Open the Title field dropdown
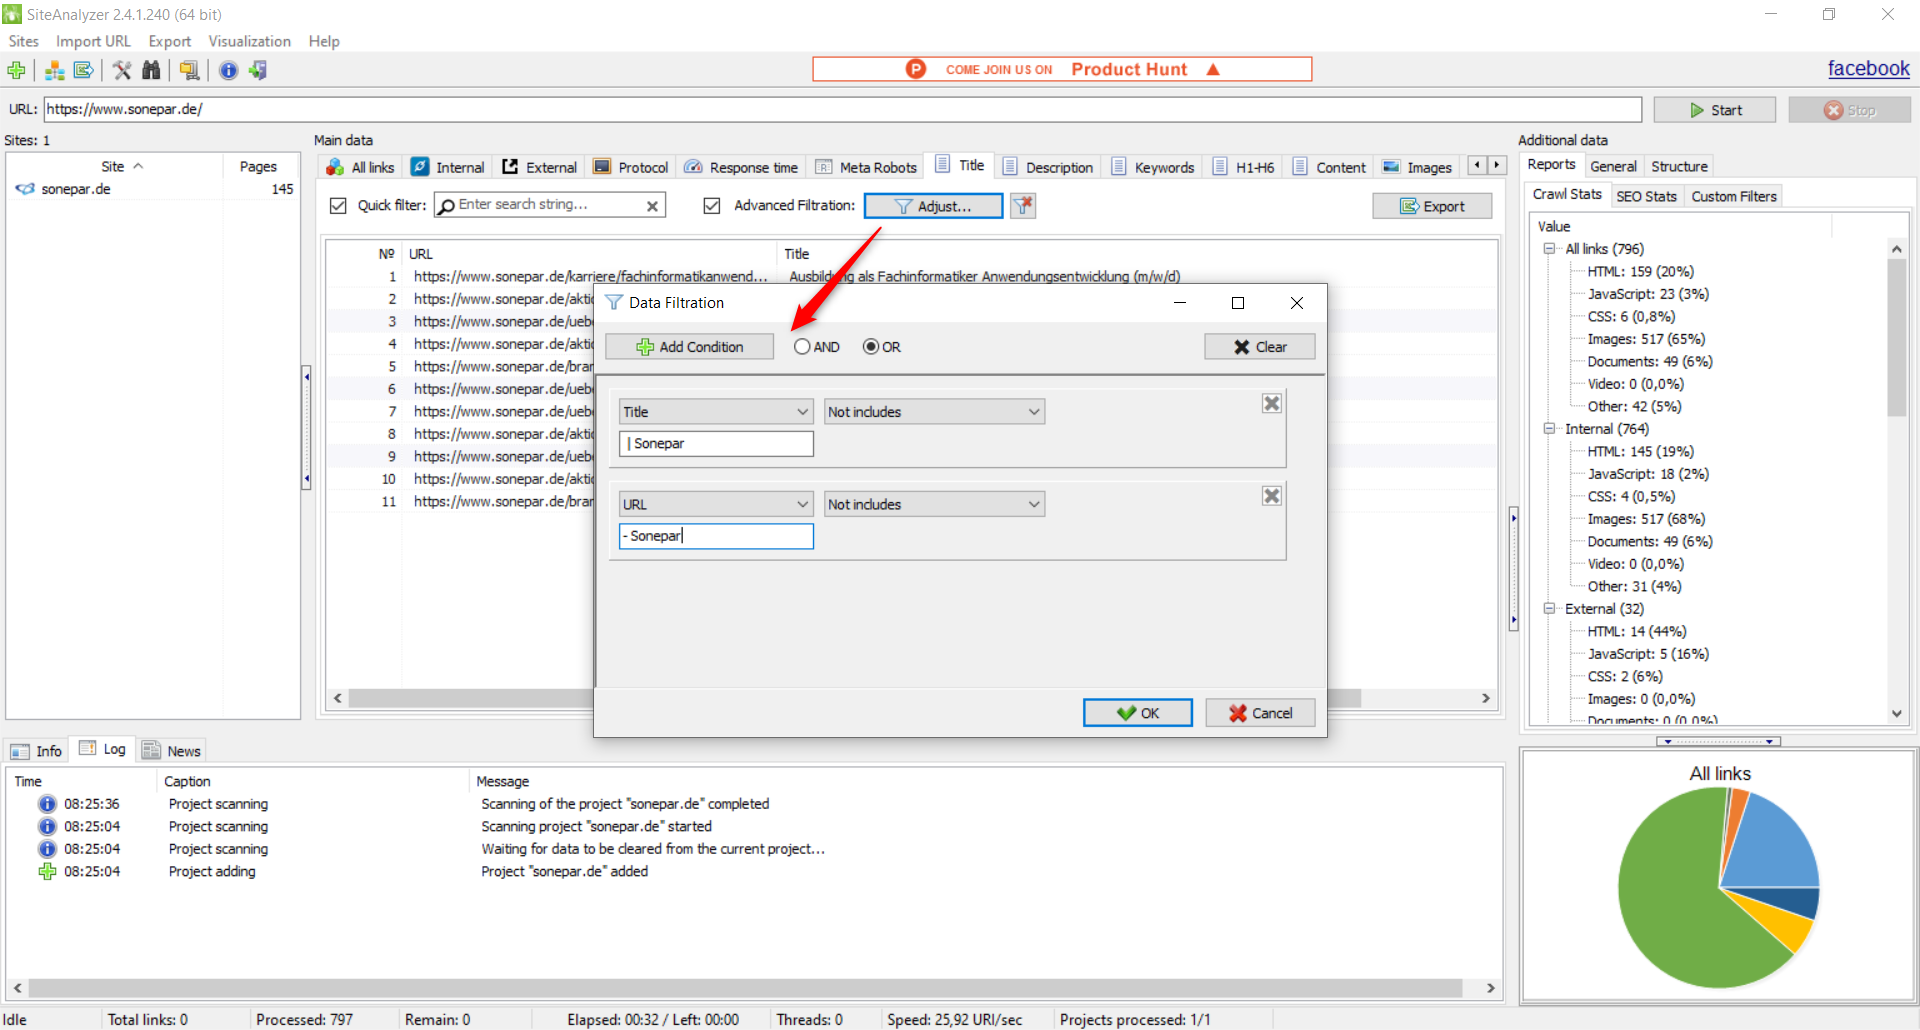Image resolution: width=1920 pixels, height=1030 pixels. coord(715,412)
